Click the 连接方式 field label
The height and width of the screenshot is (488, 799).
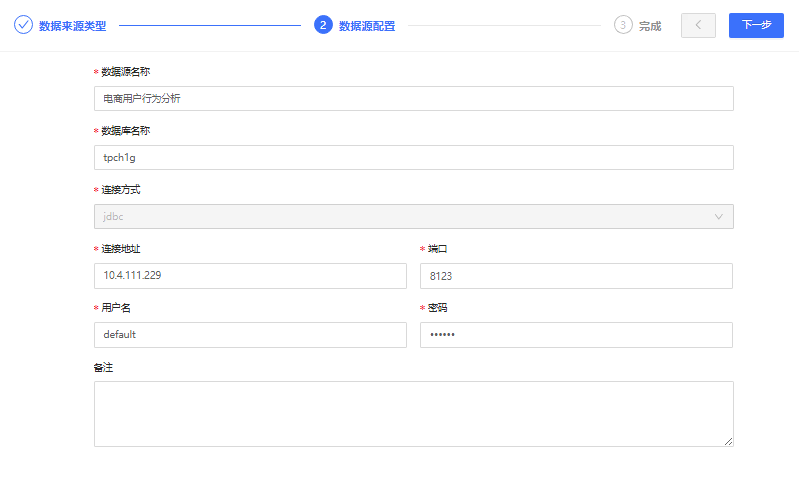pyautogui.click(x=121, y=189)
